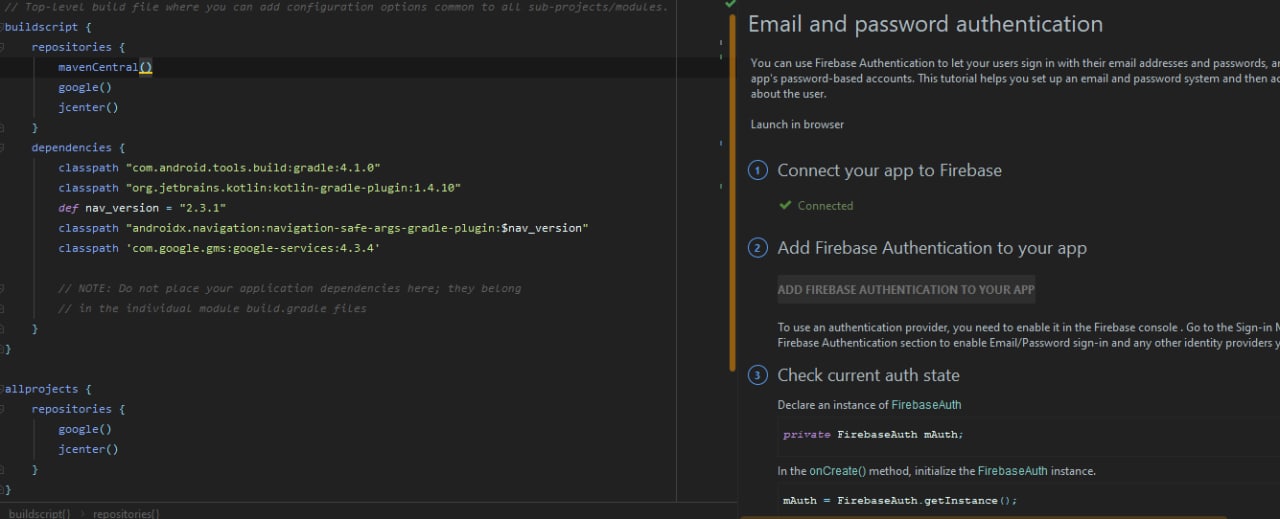
Task: Click the green inspection checkmark above the editor
Action: tap(730, 4)
